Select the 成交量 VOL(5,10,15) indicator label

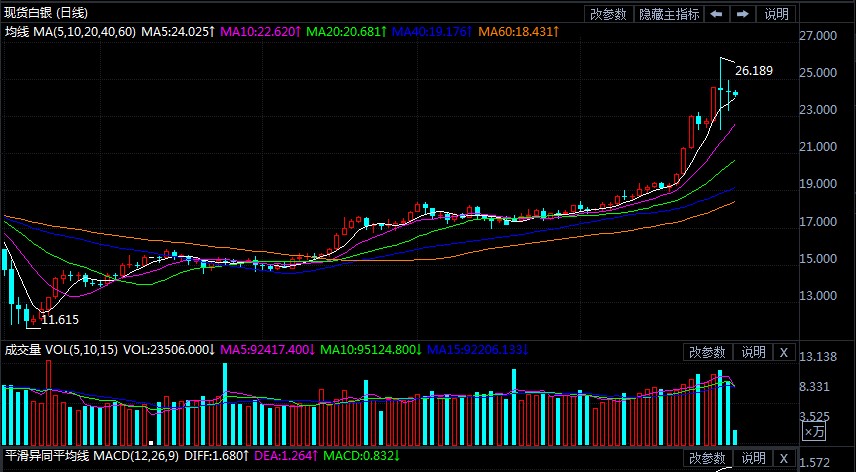coord(60,350)
